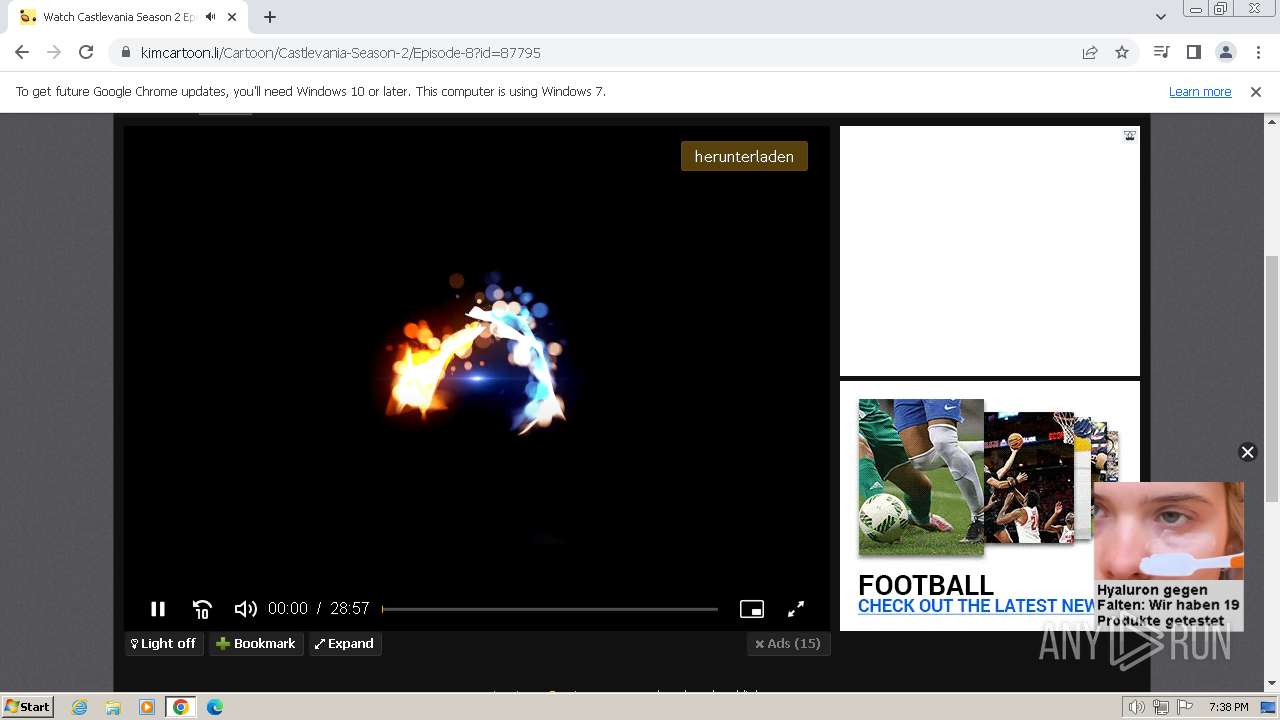The image size is (1280, 720).
Task: Select the kimcartoon URL address bar
Action: [600, 52]
